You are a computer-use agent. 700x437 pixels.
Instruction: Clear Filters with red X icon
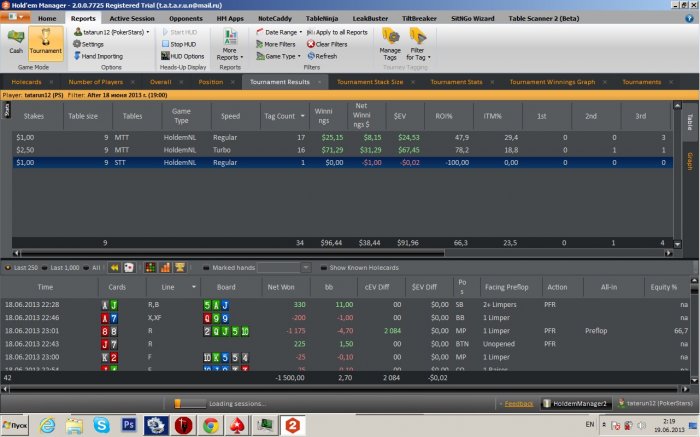pyautogui.click(x=327, y=44)
